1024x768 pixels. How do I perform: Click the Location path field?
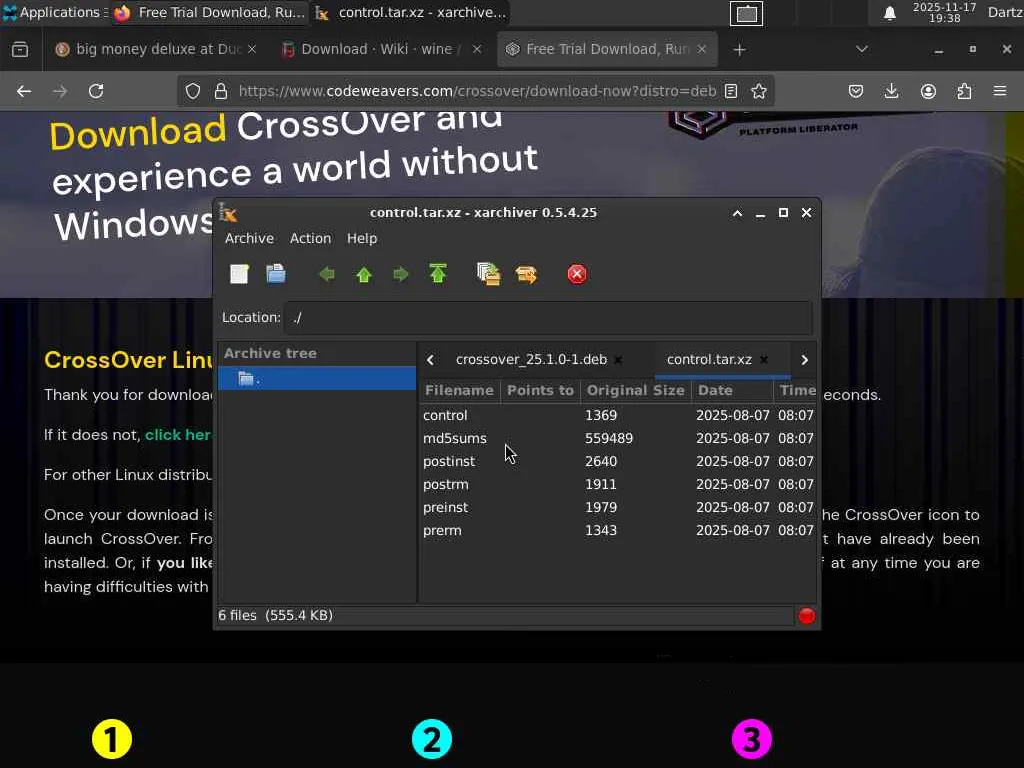pos(549,318)
